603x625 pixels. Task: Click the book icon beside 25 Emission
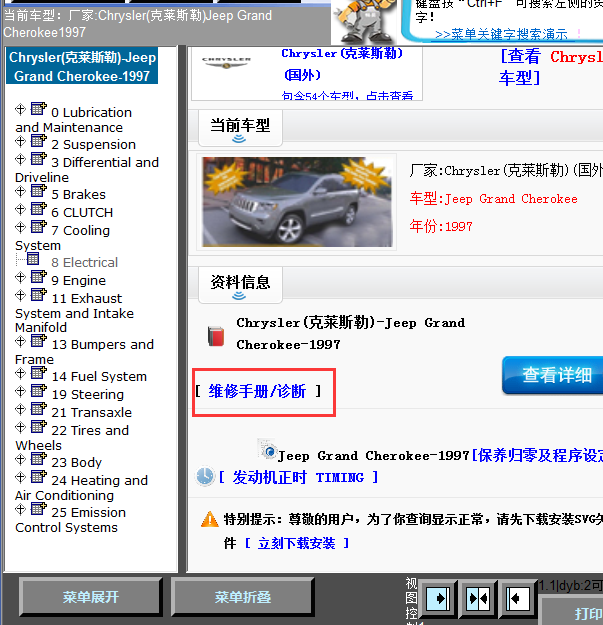[39, 509]
